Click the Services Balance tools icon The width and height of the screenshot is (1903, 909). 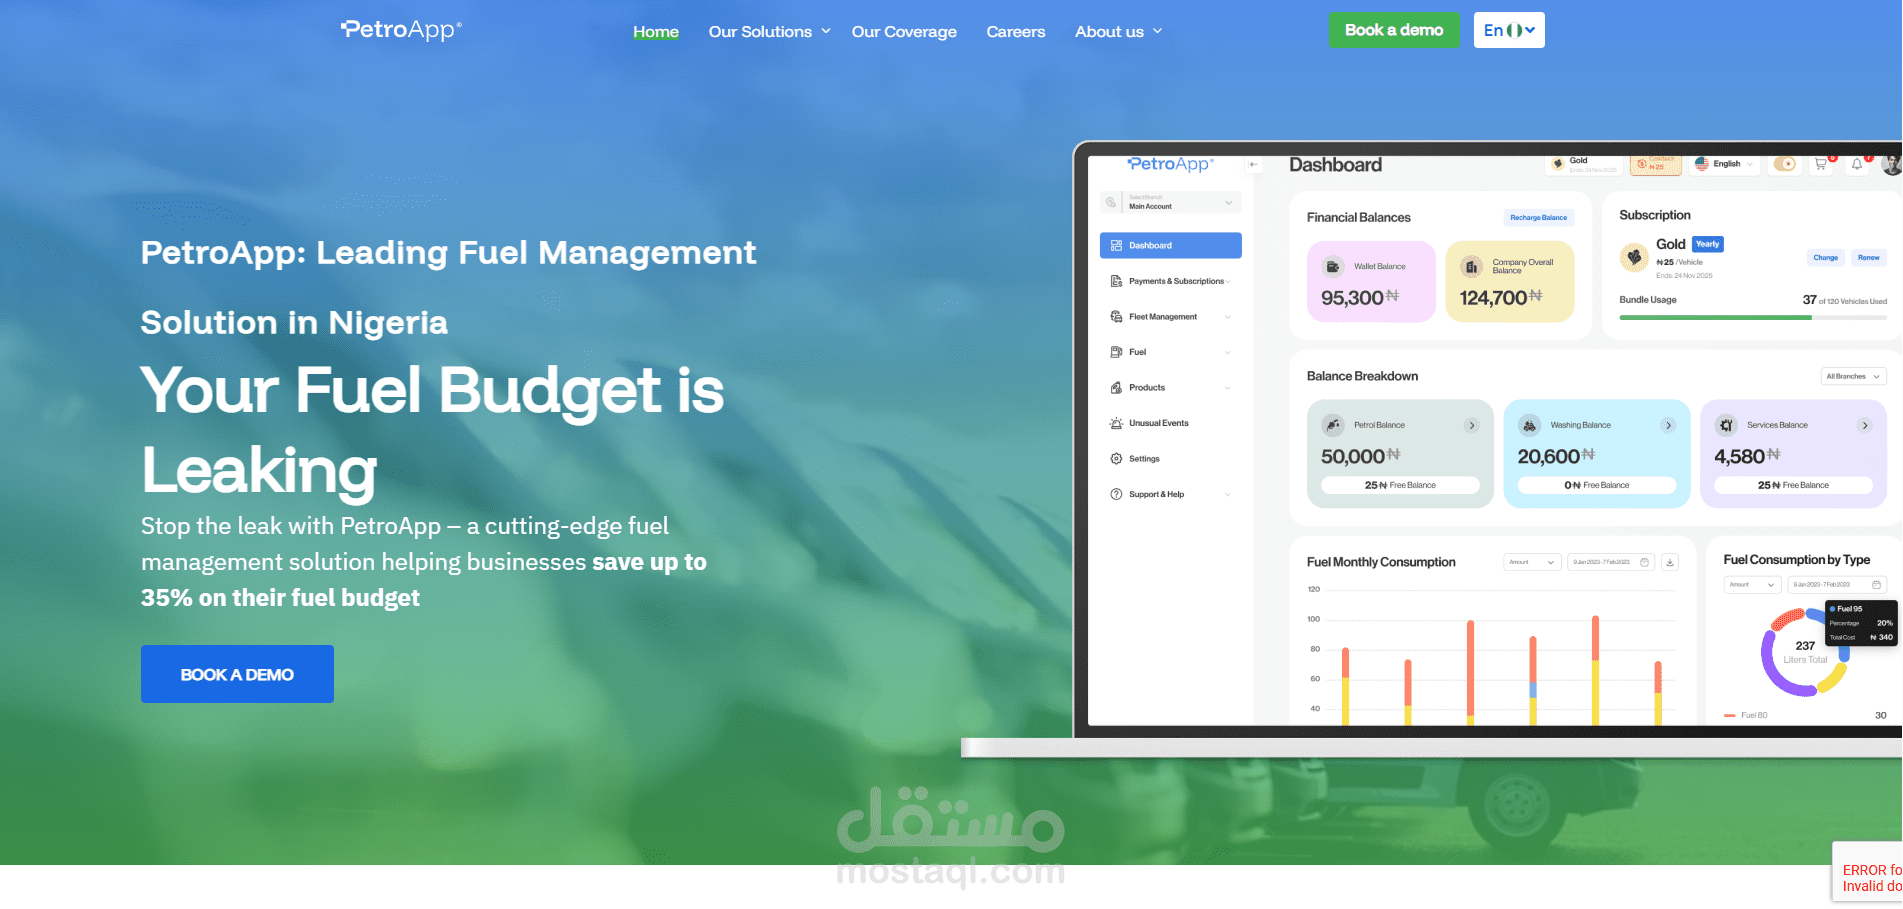[x=1726, y=425]
